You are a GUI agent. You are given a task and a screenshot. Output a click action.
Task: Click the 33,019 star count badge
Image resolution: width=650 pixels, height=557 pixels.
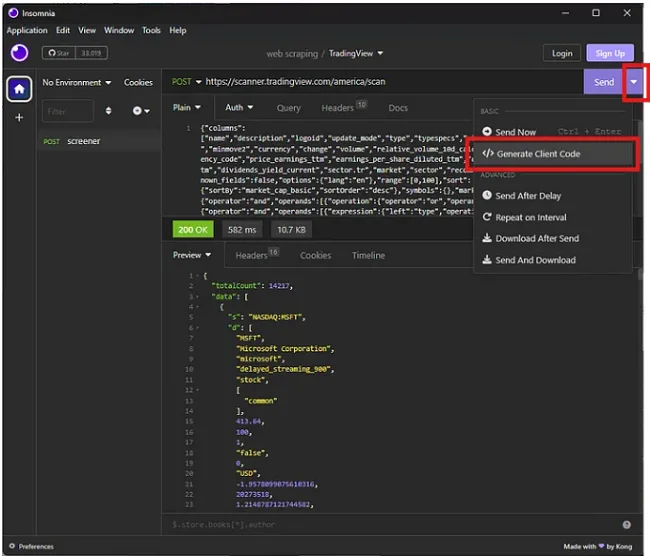(91, 53)
